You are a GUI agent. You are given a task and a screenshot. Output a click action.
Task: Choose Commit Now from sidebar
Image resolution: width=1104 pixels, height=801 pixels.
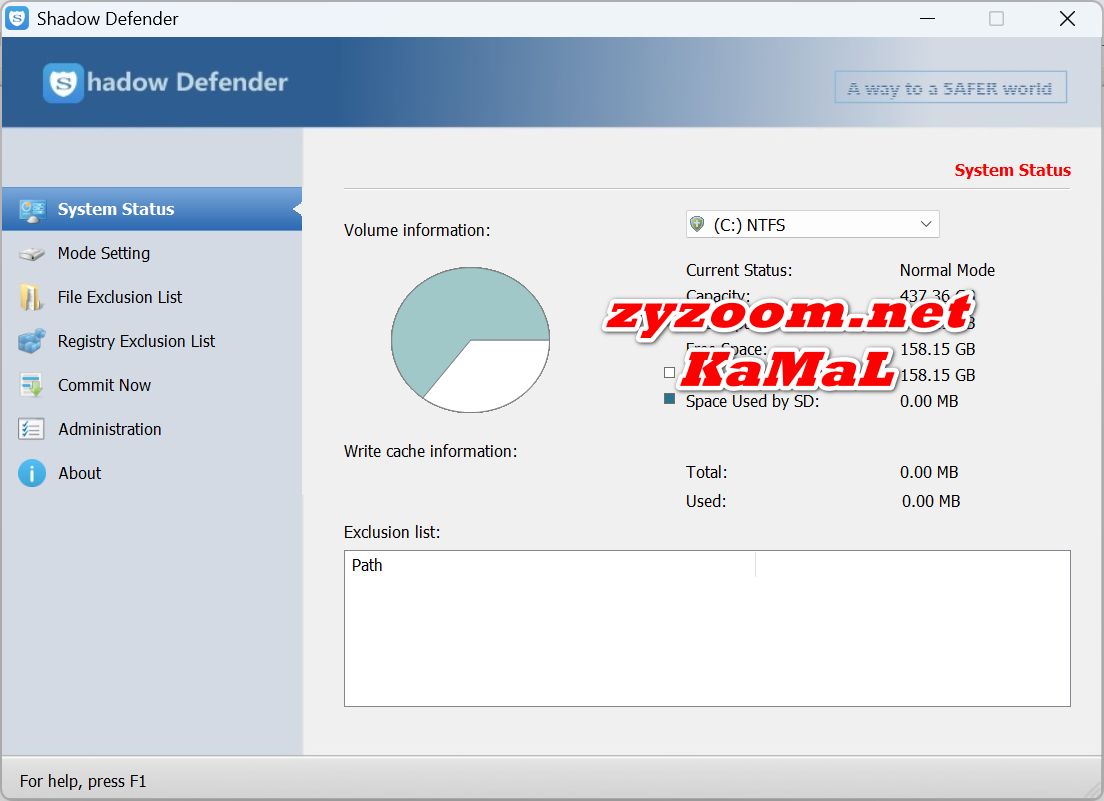pyautogui.click(x=151, y=385)
